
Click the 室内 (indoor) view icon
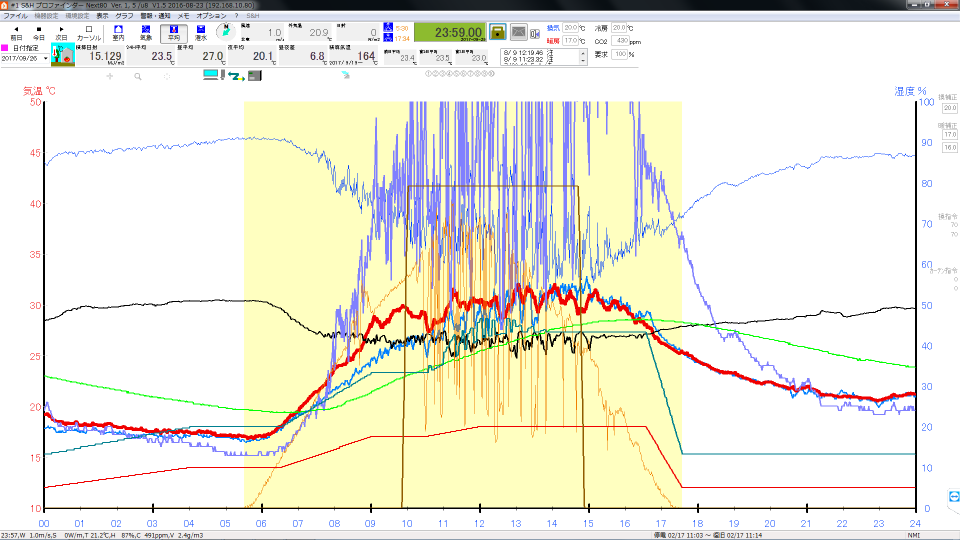118,30
